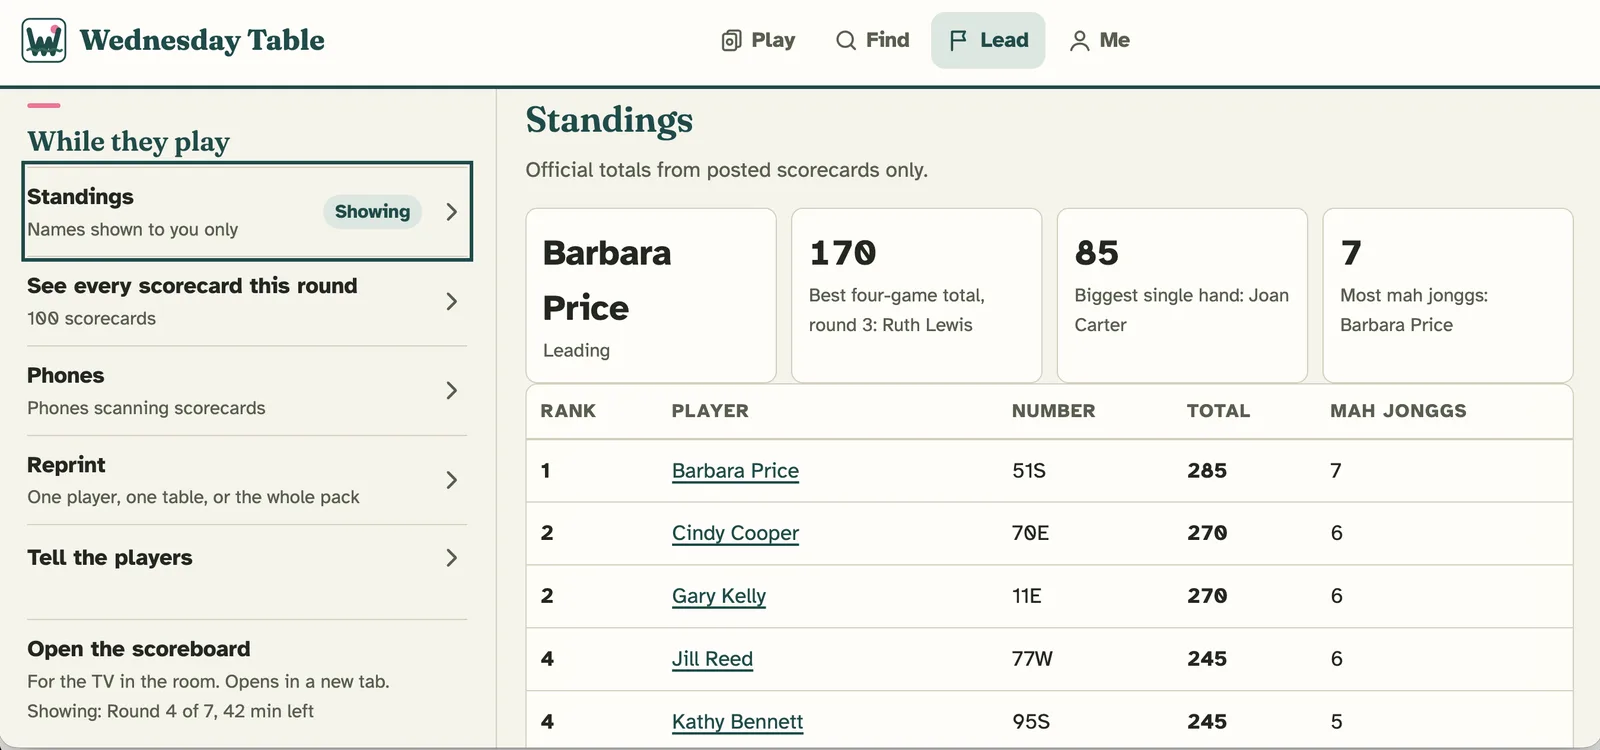The height and width of the screenshot is (750, 1600).
Task: Click total 285 in Barbara Price row
Action: point(1207,471)
